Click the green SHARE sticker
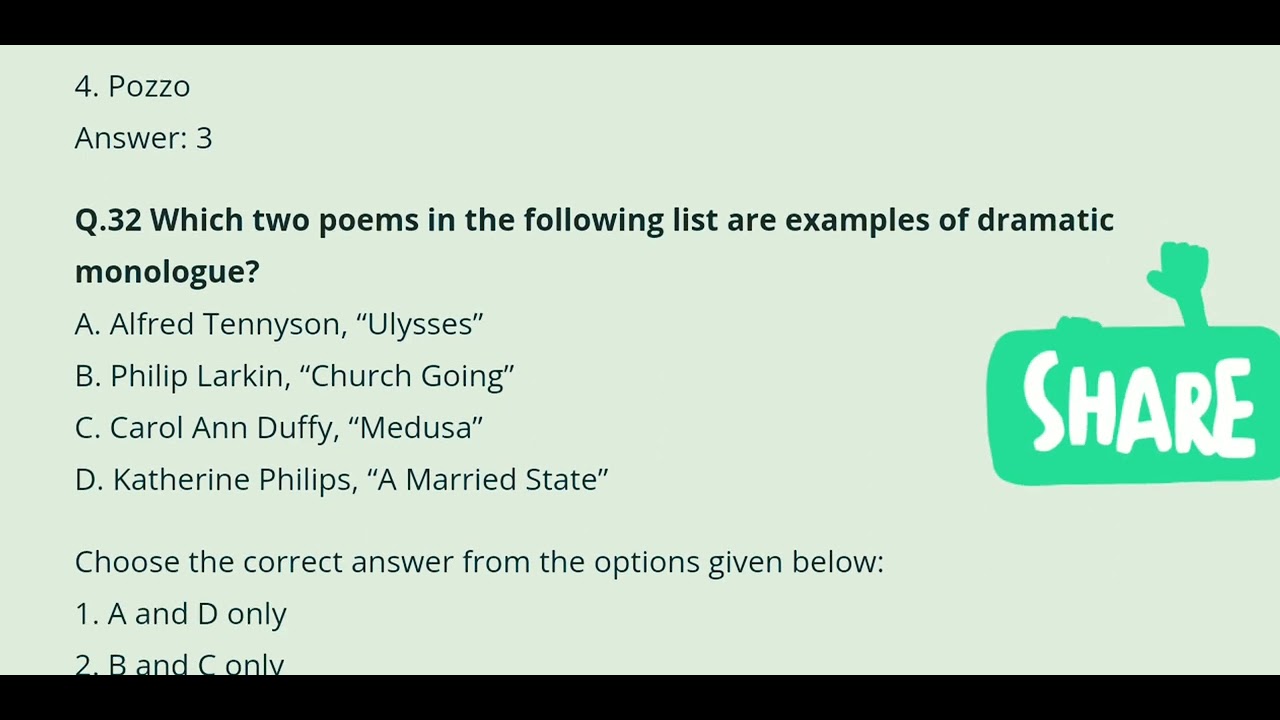Viewport: 1280px width, 720px height. 1135,405
